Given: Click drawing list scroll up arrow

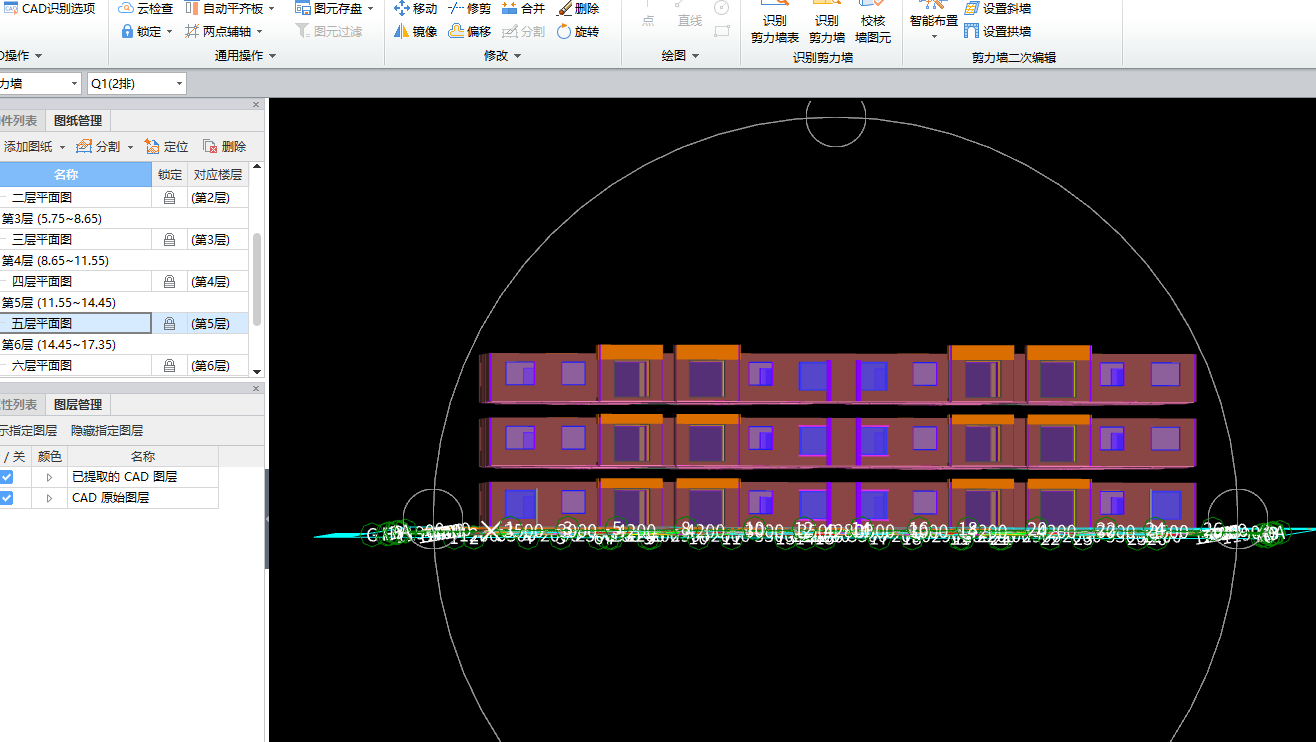Looking at the screenshot, I should click(x=257, y=168).
